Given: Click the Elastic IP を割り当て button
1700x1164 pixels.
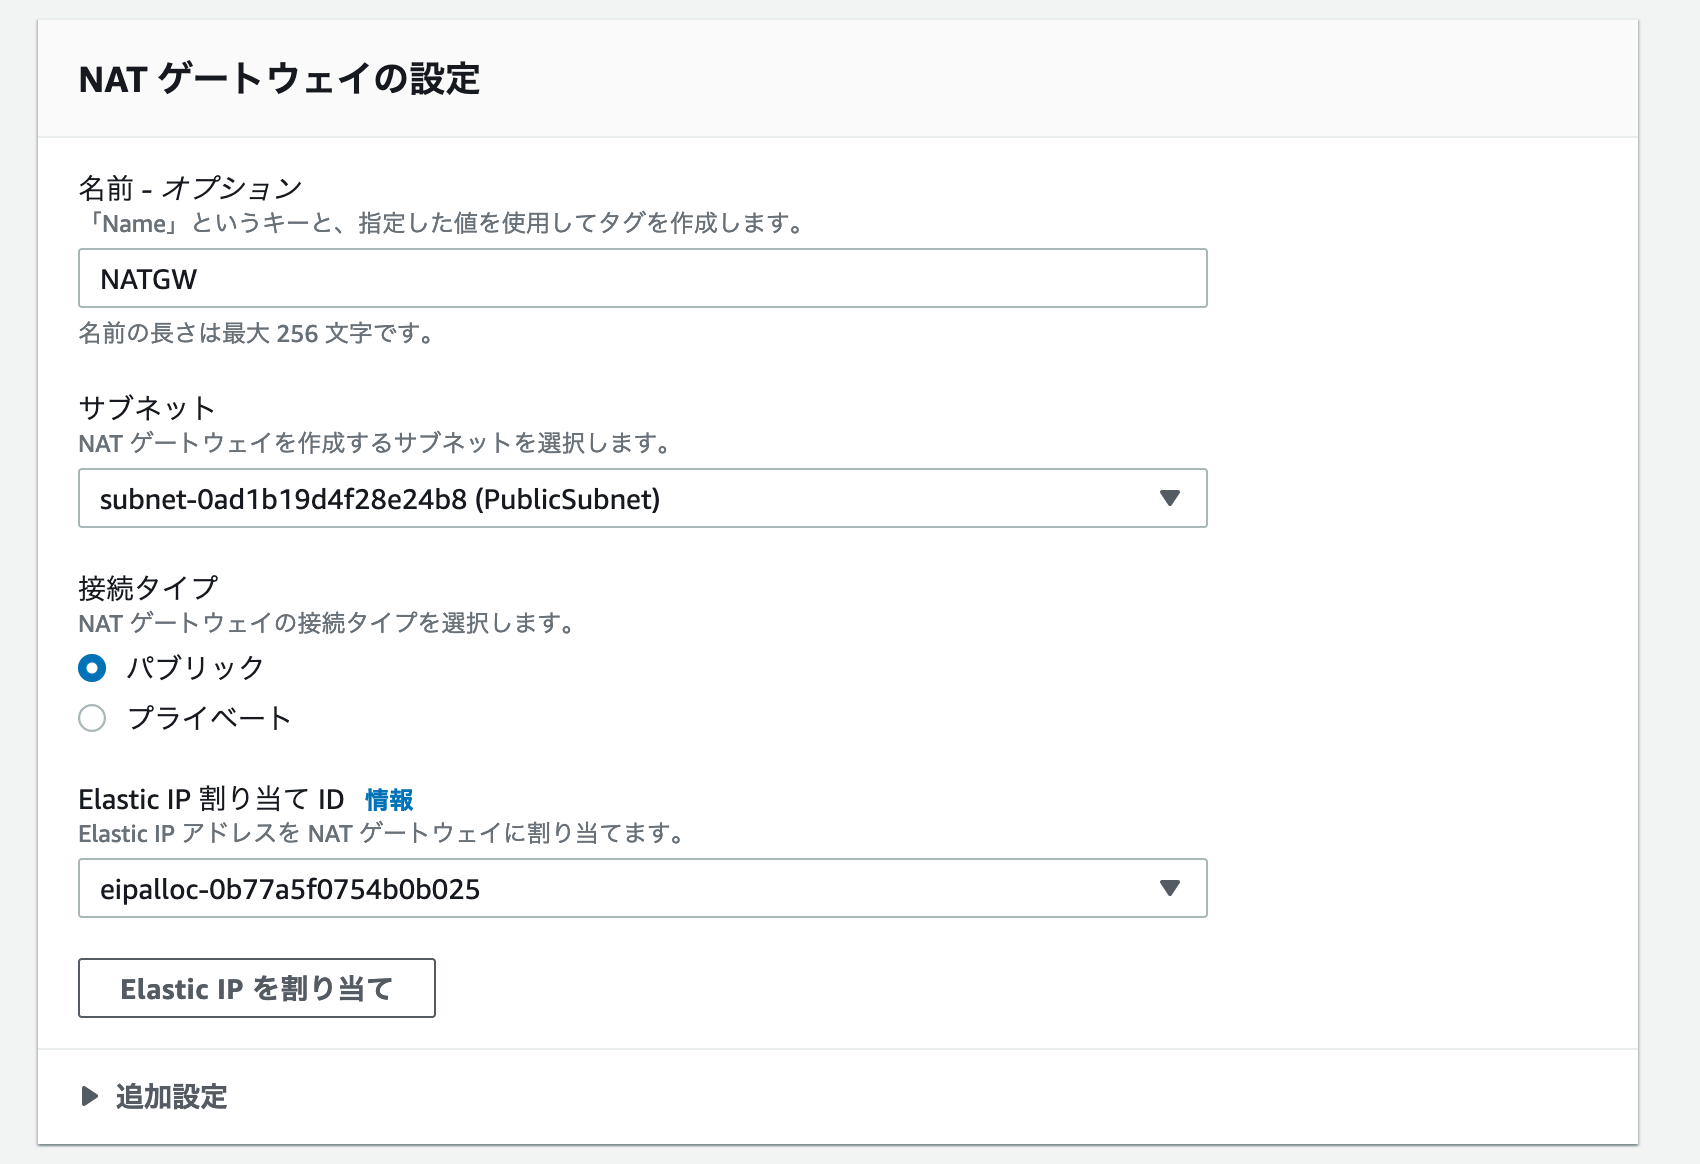Looking at the screenshot, I should pyautogui.click(x=256, y=988).
